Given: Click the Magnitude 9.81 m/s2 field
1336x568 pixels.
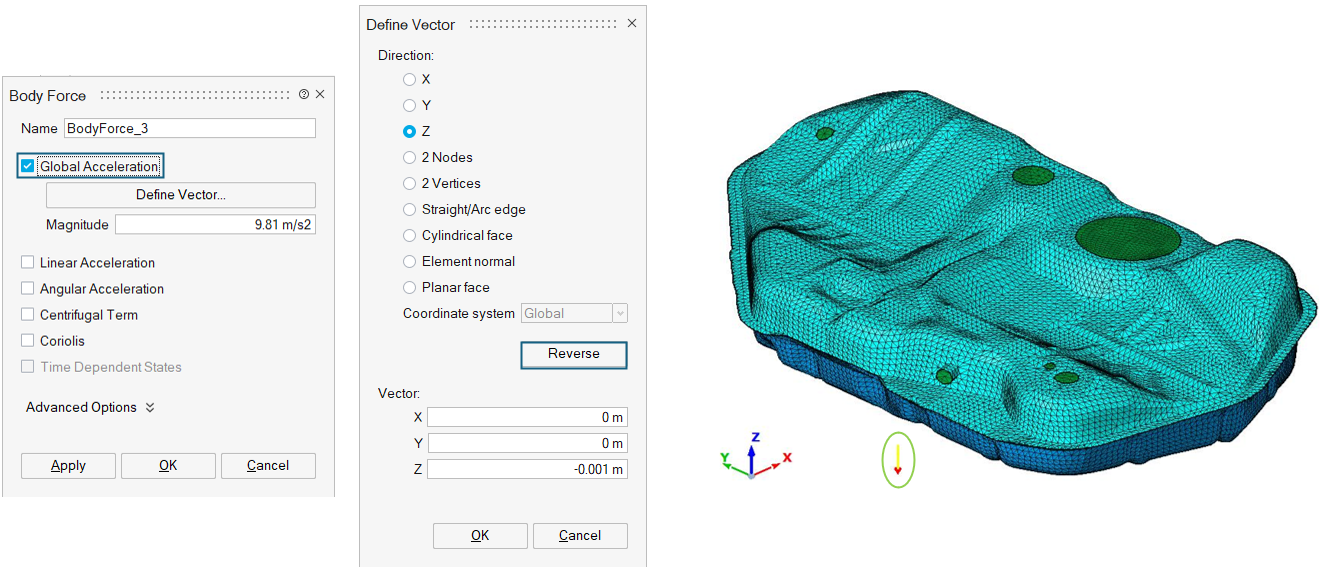Looking at the screenshot, I should [x=215, y=225].
